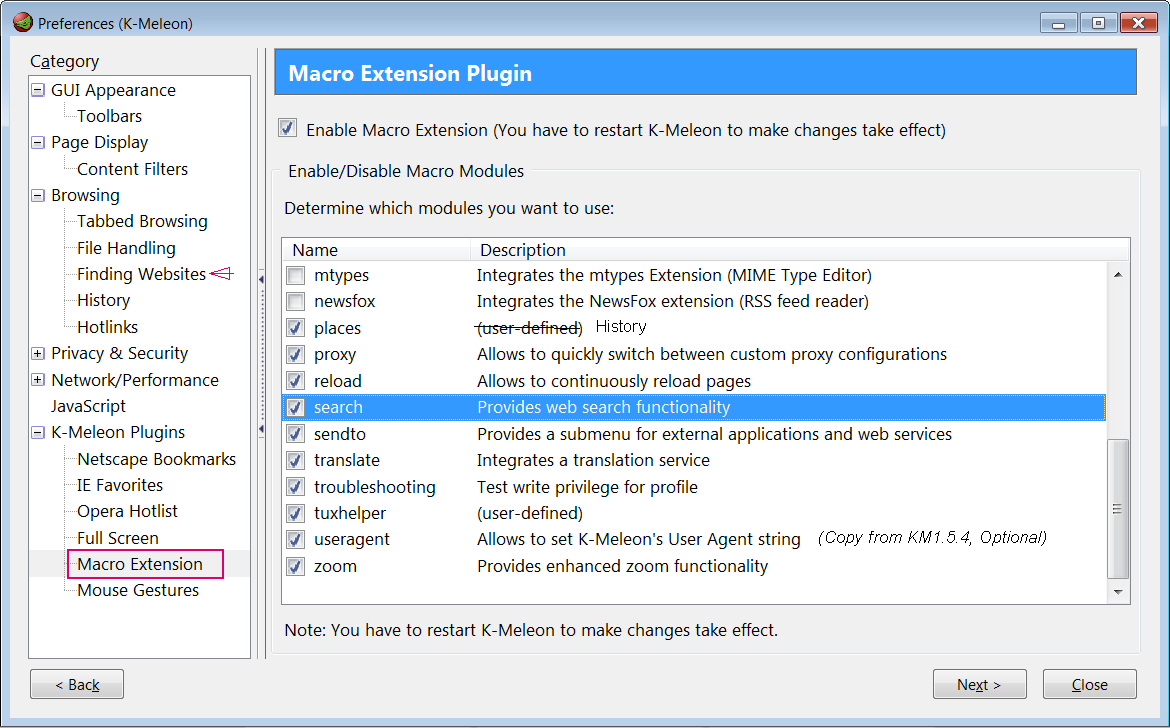Image resolution: width=1170 pixels, height=728 pixels.
Task: Click the scrollbar down arrow in module list
Action: click(1118, 592)
